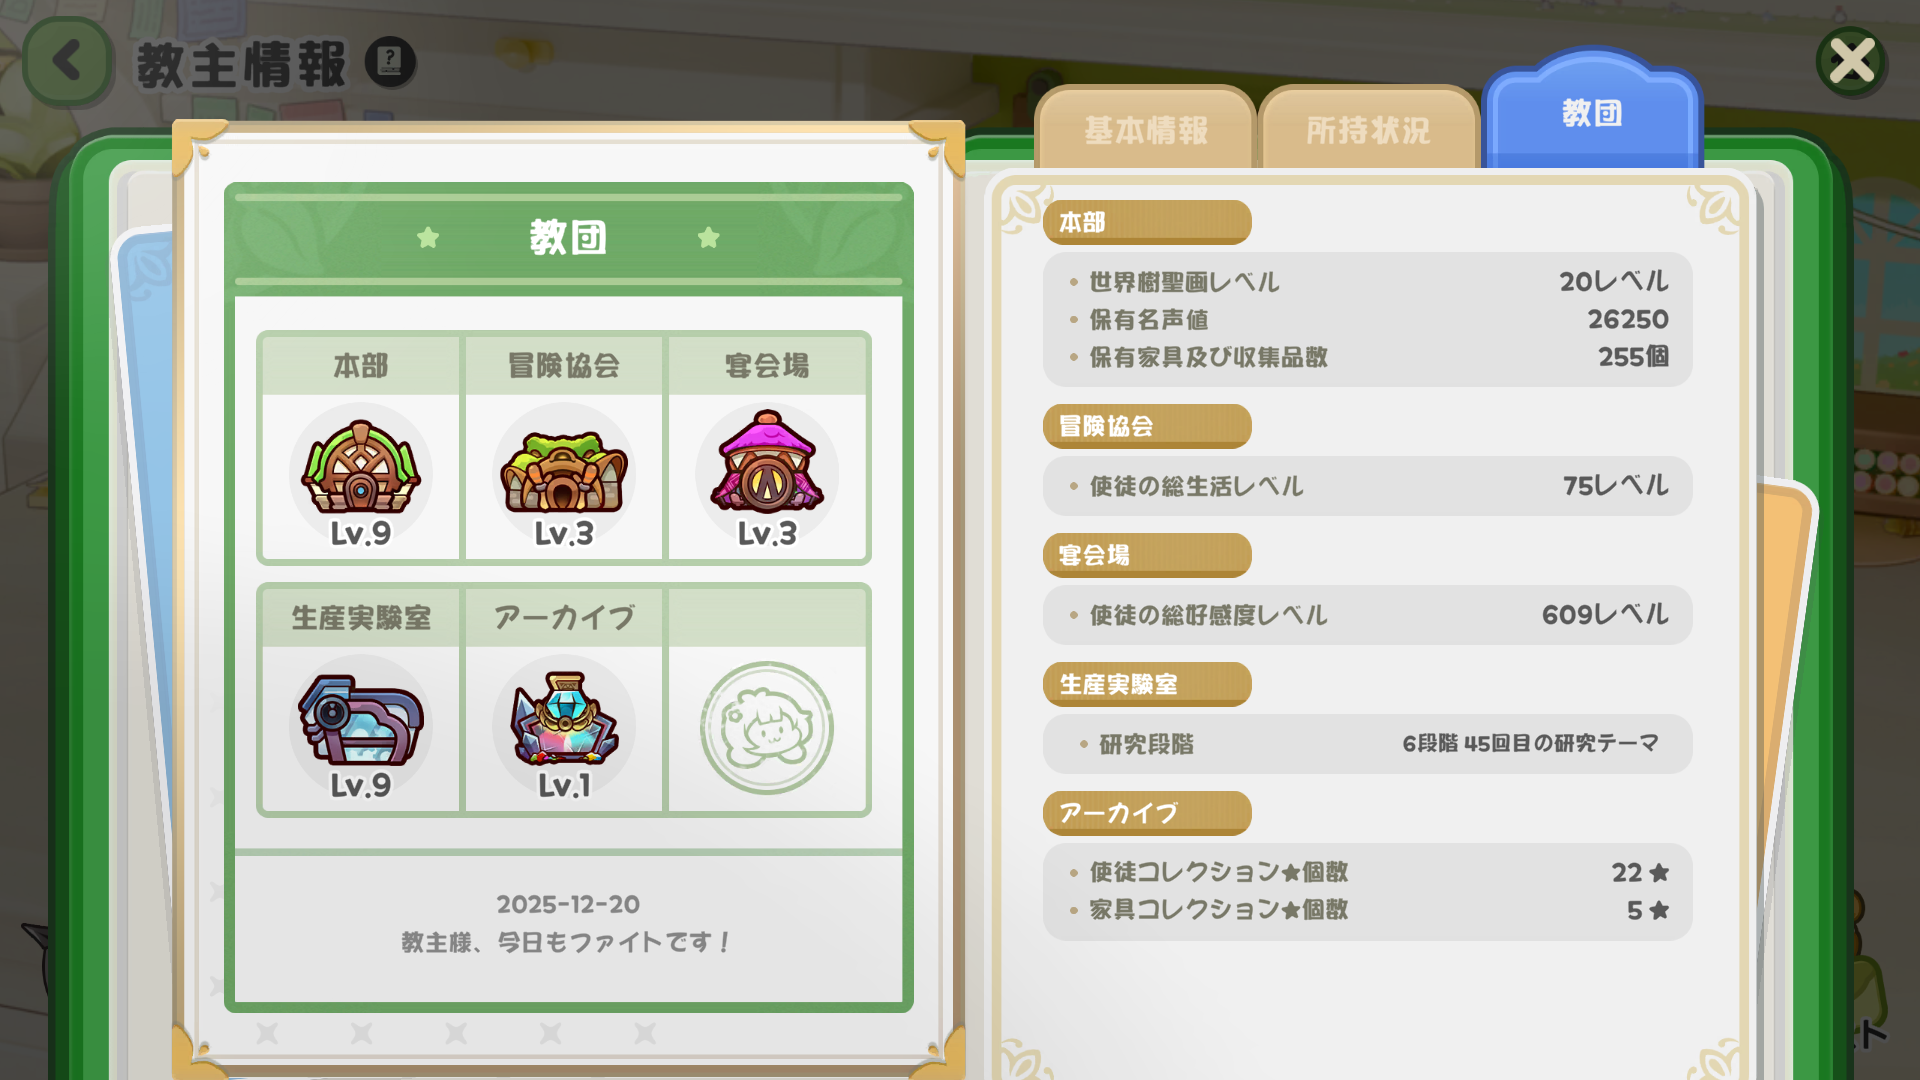Viewport: 1920px width, 1080px height.
Task: Switch to the 基本情報 tab
Action: pyautogui.click(x=1146, y=129)
